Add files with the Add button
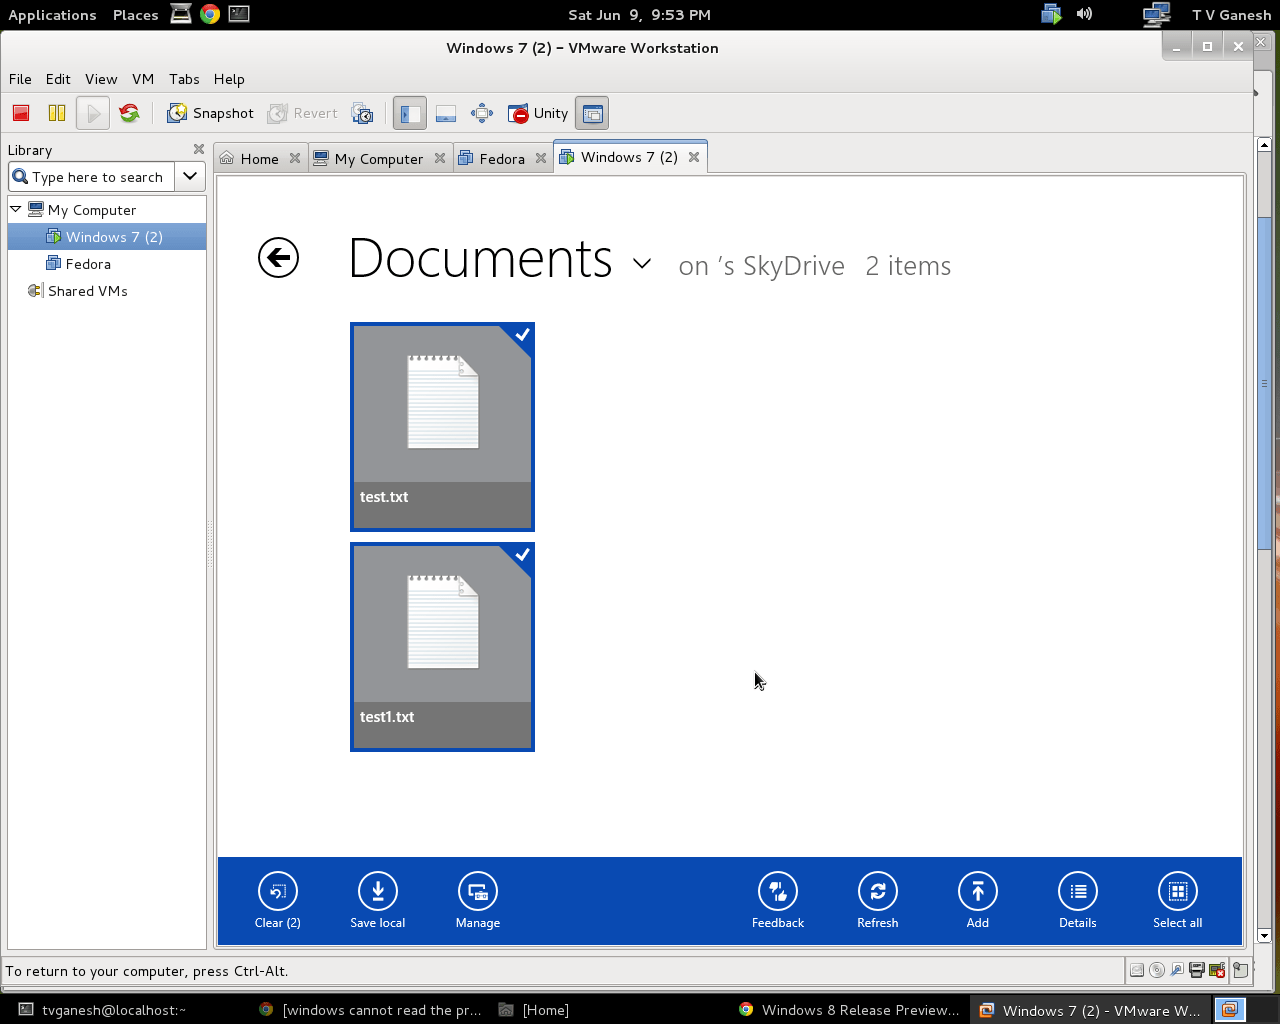 (978, 901)
